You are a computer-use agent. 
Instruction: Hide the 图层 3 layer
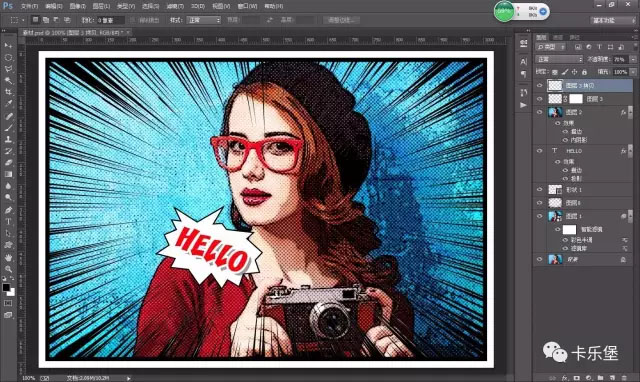click(540, 99)
